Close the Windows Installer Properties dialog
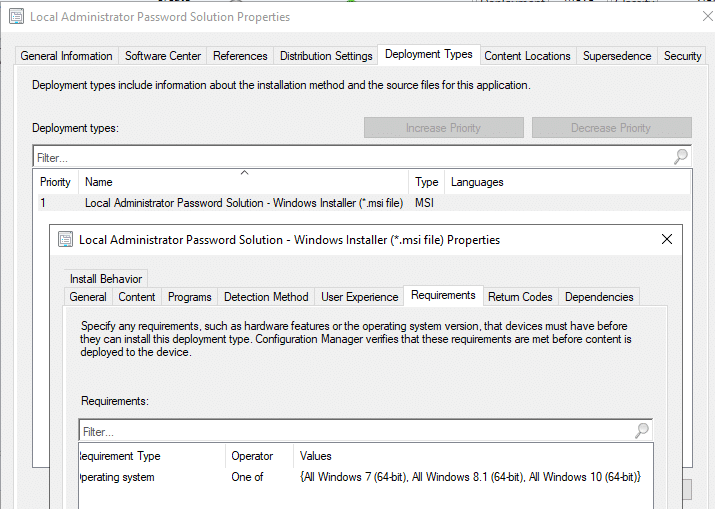Viewport: 715px width, 509px height. [x=667, y=240]
